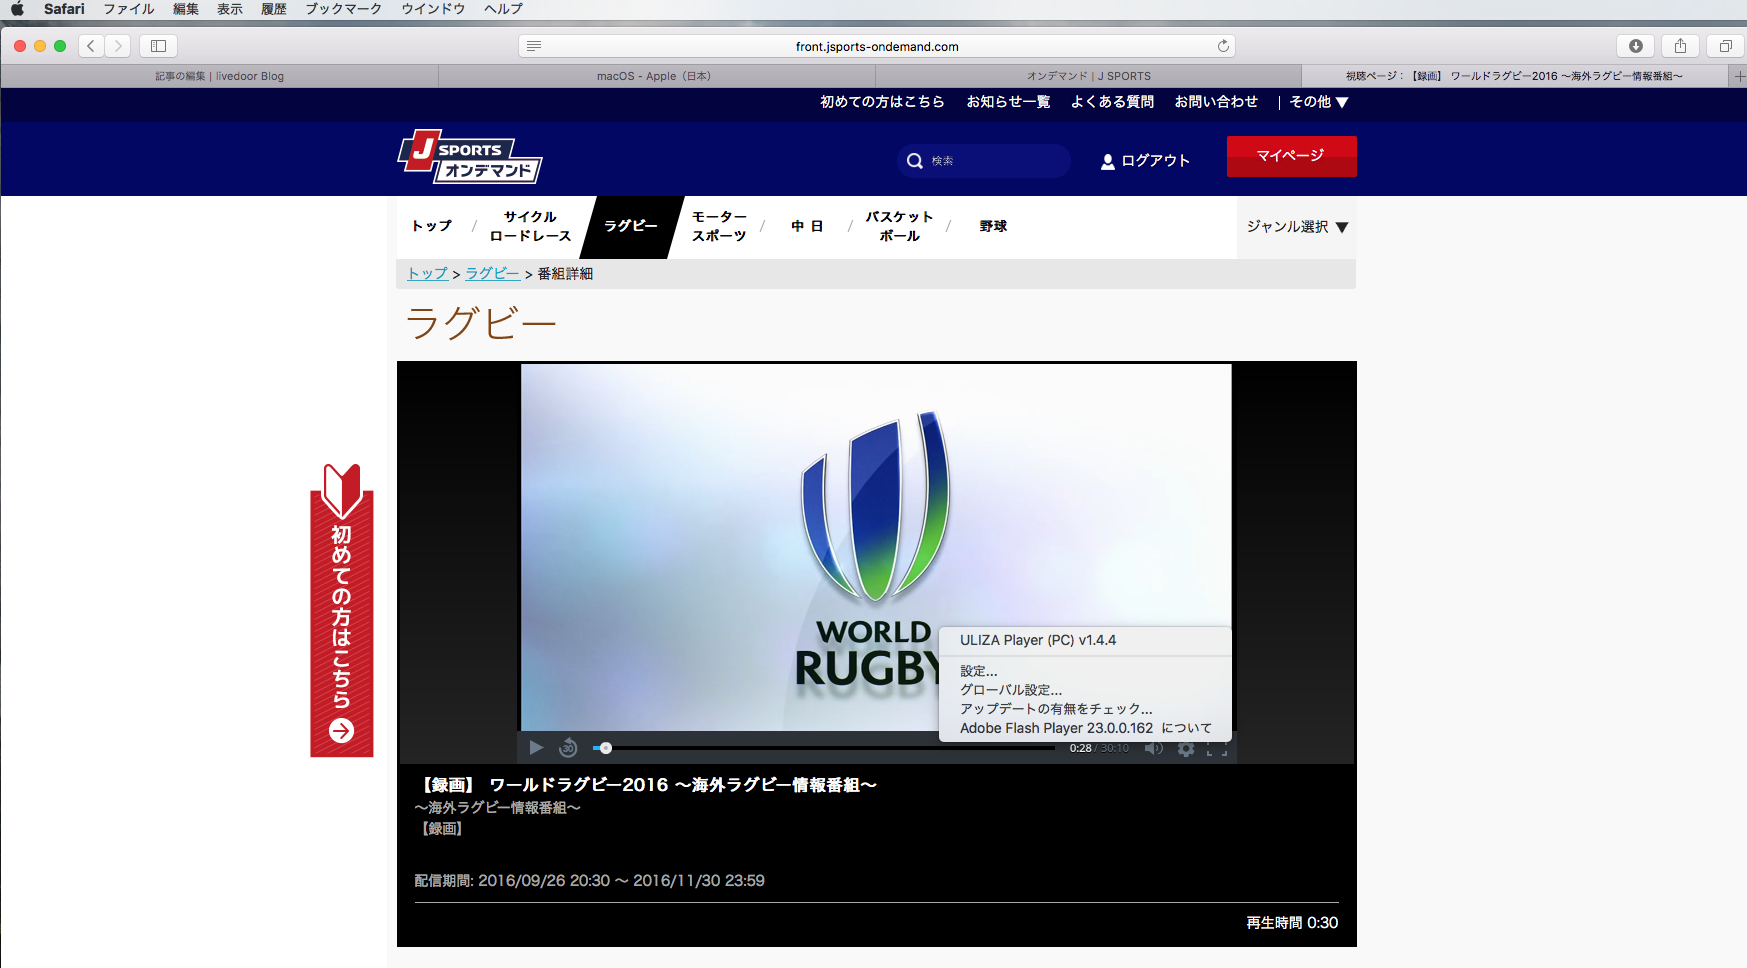The width and height of the screenshot is (1747, 968).
Task: Click the Apple menu icon
Action: (17, 9)
